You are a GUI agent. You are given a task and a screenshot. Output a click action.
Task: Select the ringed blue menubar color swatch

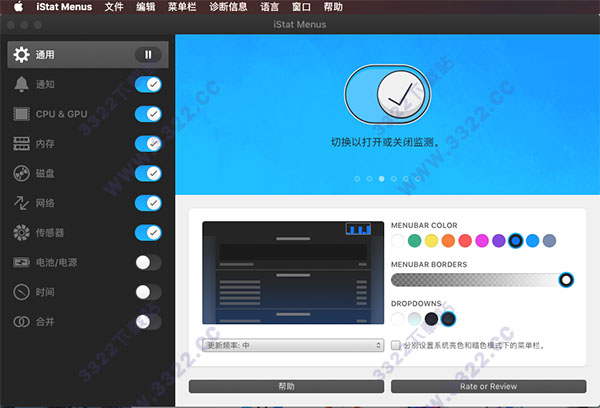pyautogui.click(x=515, y=241)
